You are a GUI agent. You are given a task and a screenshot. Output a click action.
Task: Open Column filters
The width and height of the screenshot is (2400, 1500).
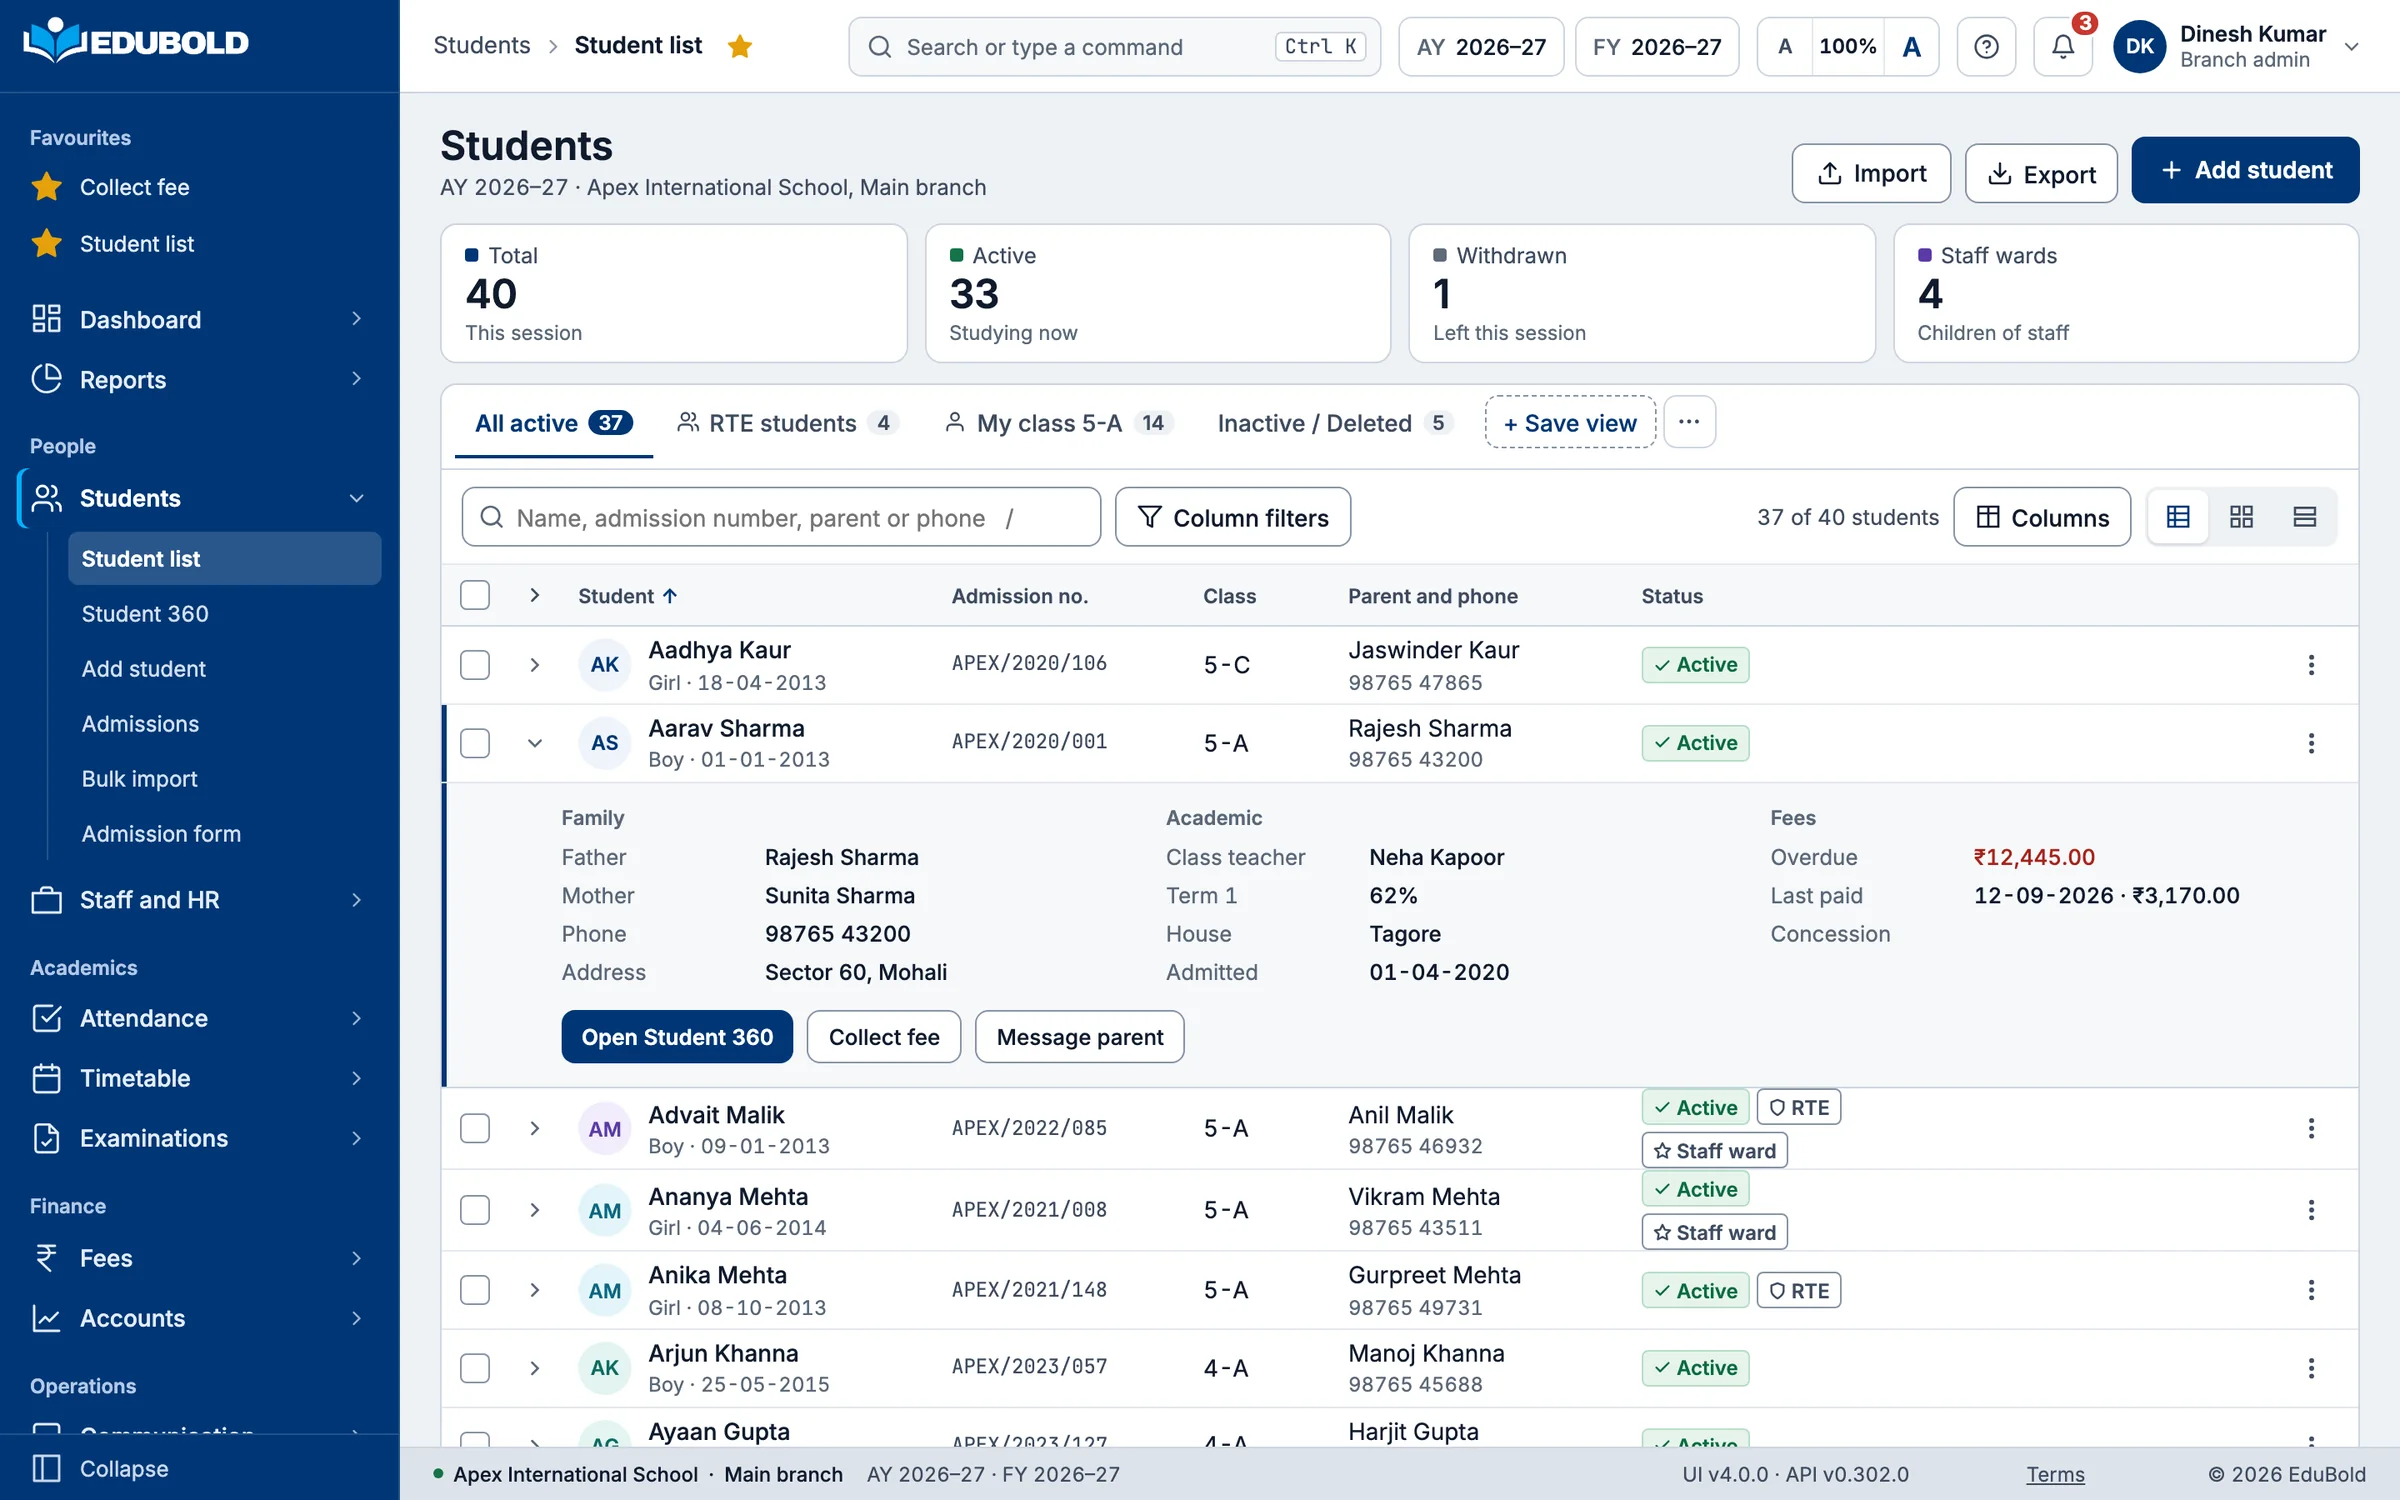1233,517
